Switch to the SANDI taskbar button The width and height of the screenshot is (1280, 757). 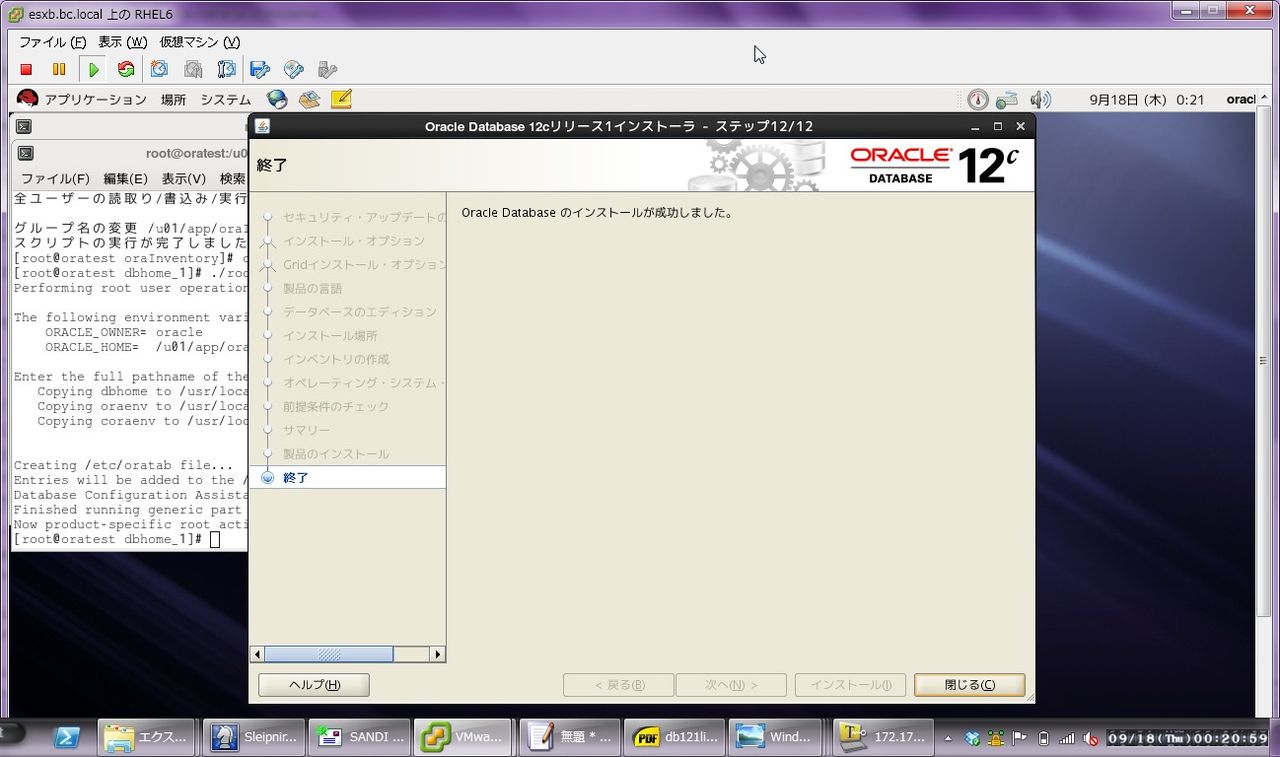[360, 738]
